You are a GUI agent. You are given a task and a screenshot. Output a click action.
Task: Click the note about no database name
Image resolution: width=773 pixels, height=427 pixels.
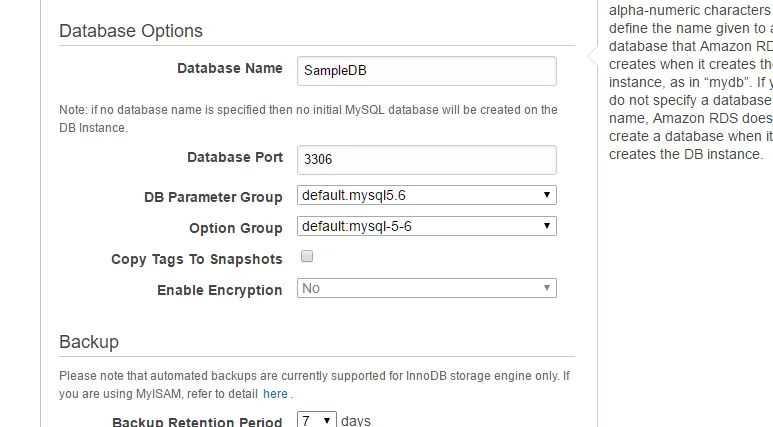(308, 118)
